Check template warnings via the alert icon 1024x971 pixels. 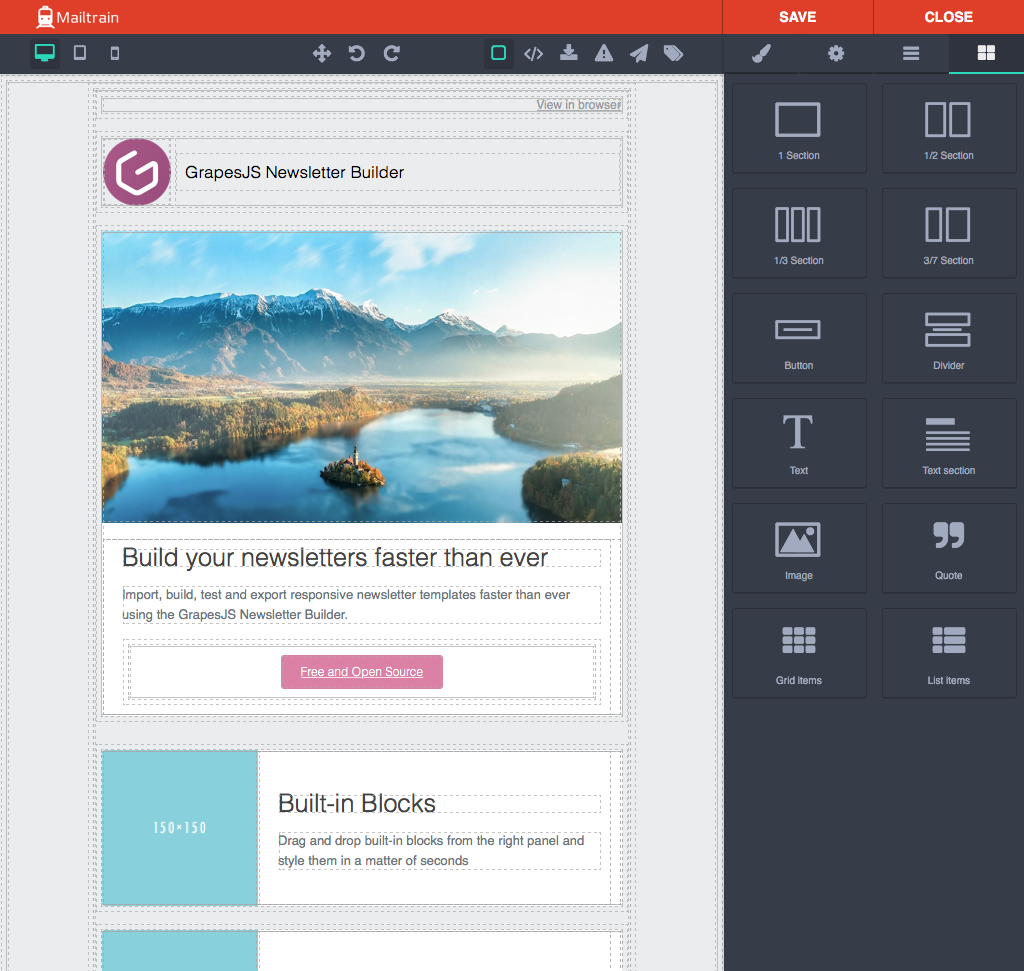click(x=603, y=53)
